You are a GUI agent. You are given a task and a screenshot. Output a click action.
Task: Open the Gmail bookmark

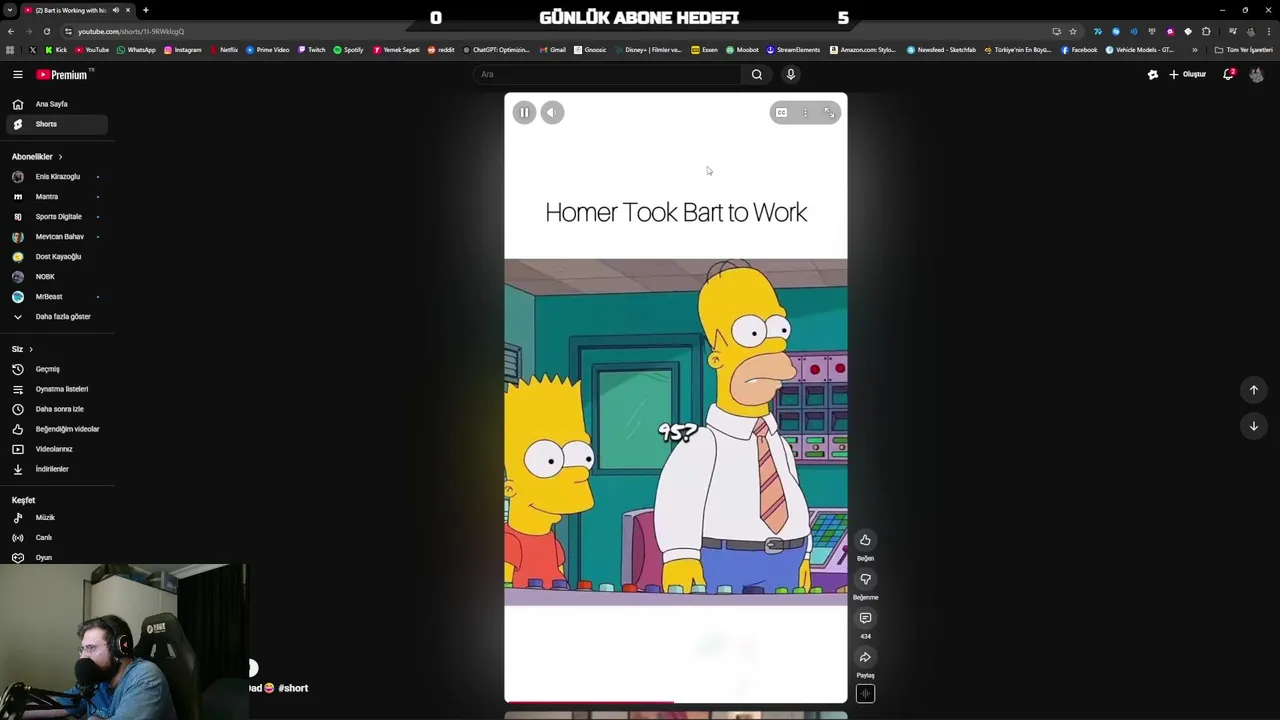[553, 50]
